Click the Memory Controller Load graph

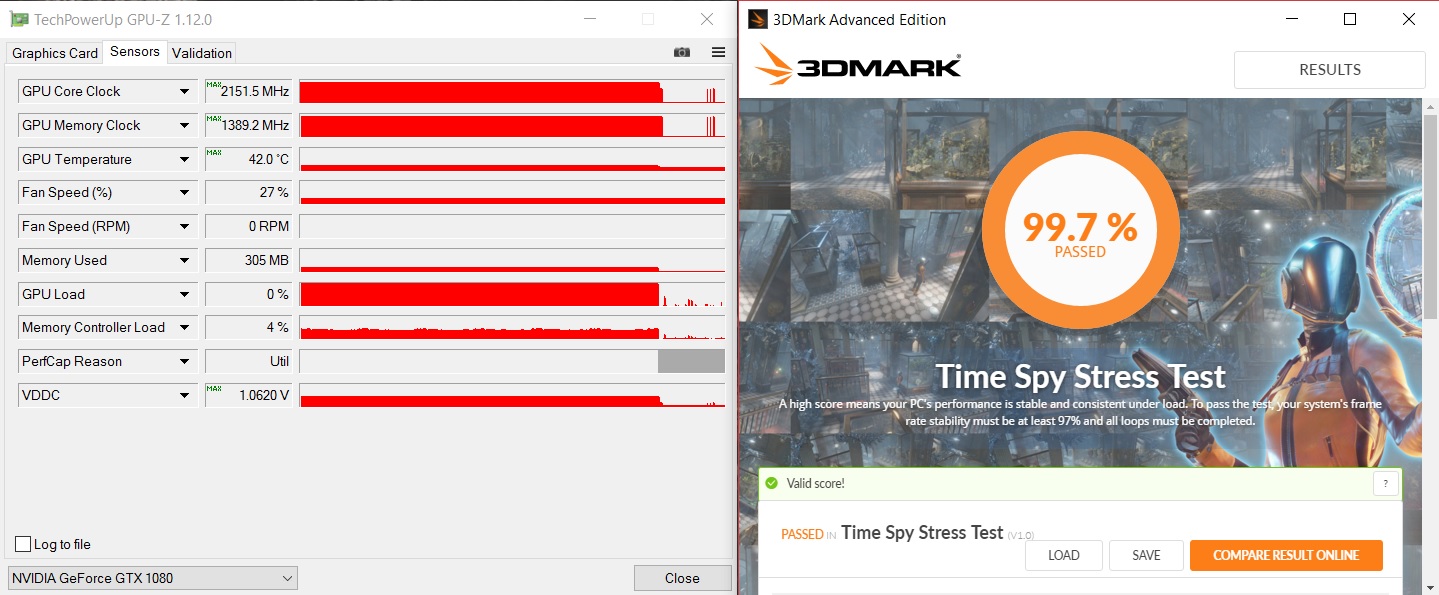tap(512, 327)
